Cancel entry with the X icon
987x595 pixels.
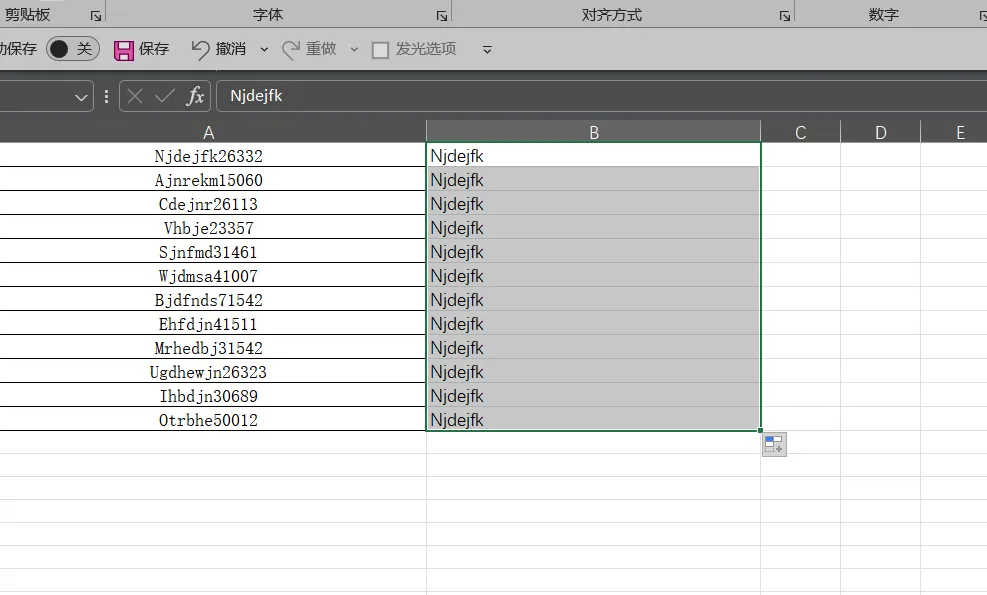135,96
